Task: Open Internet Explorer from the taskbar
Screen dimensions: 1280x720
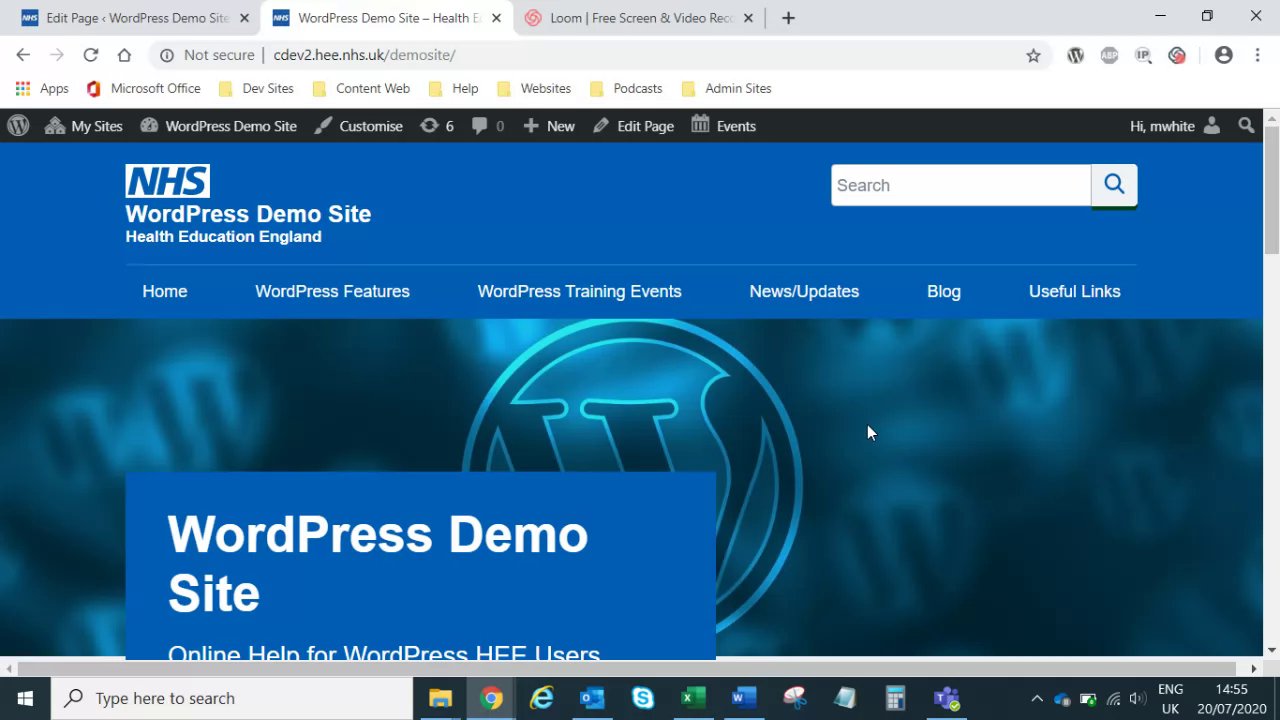Action: 541,698
